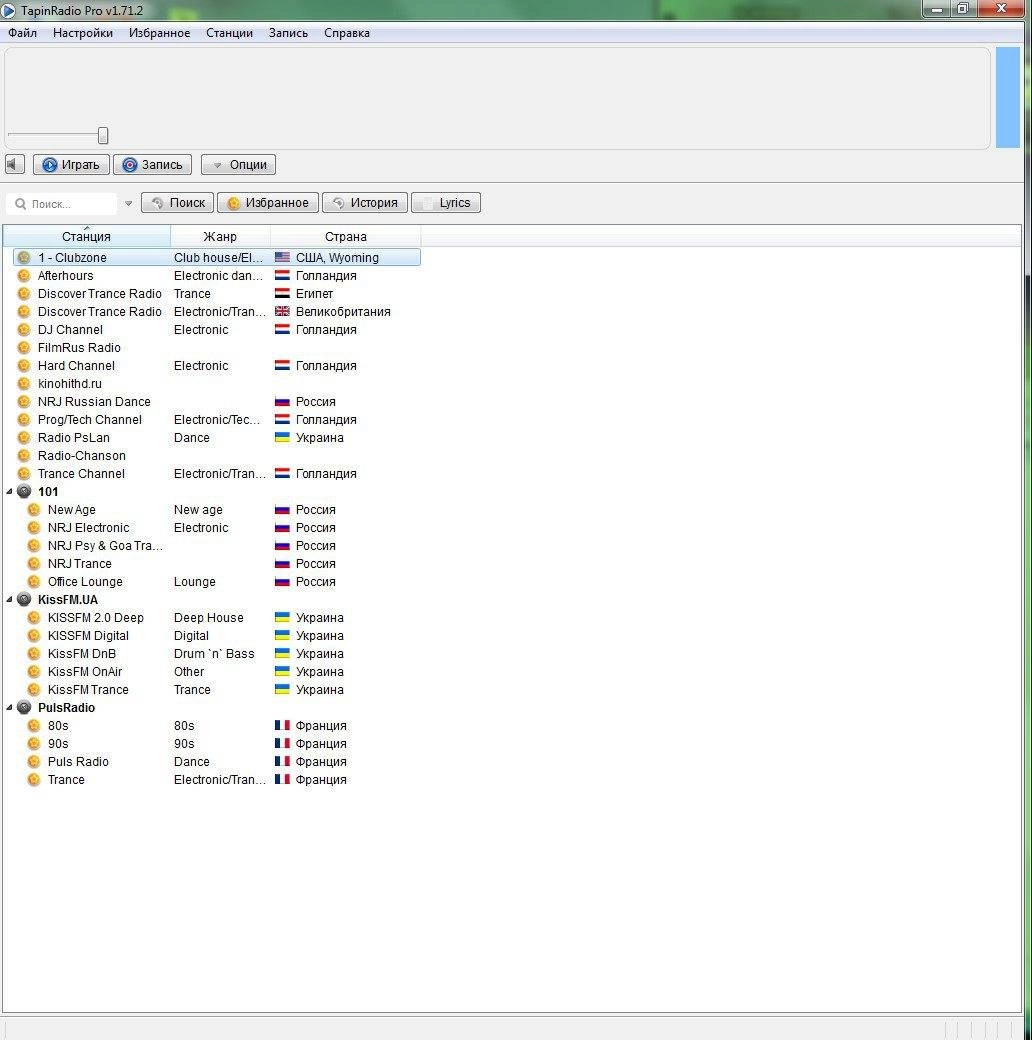Show favorites with Избранное button
Viewport: 1032px width, 1040px height.
[x=268, y=202]
